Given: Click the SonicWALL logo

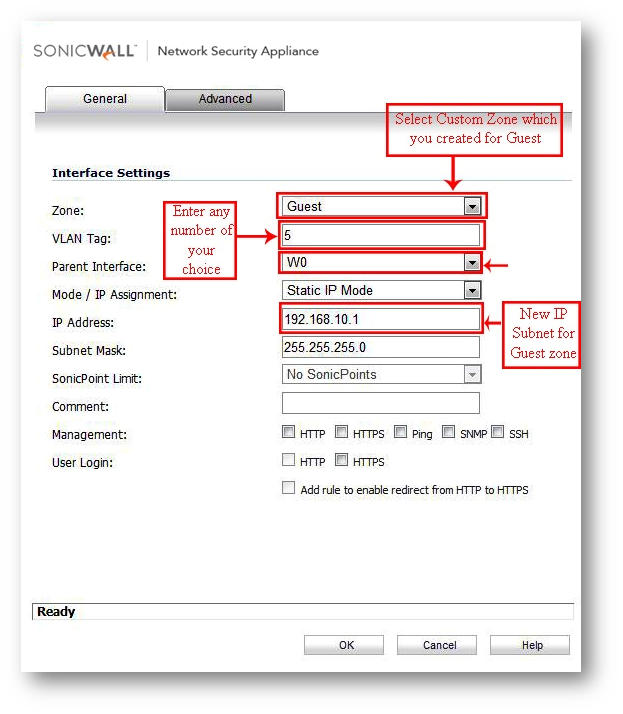Looking at the screenshot, I should click(85, 51).
